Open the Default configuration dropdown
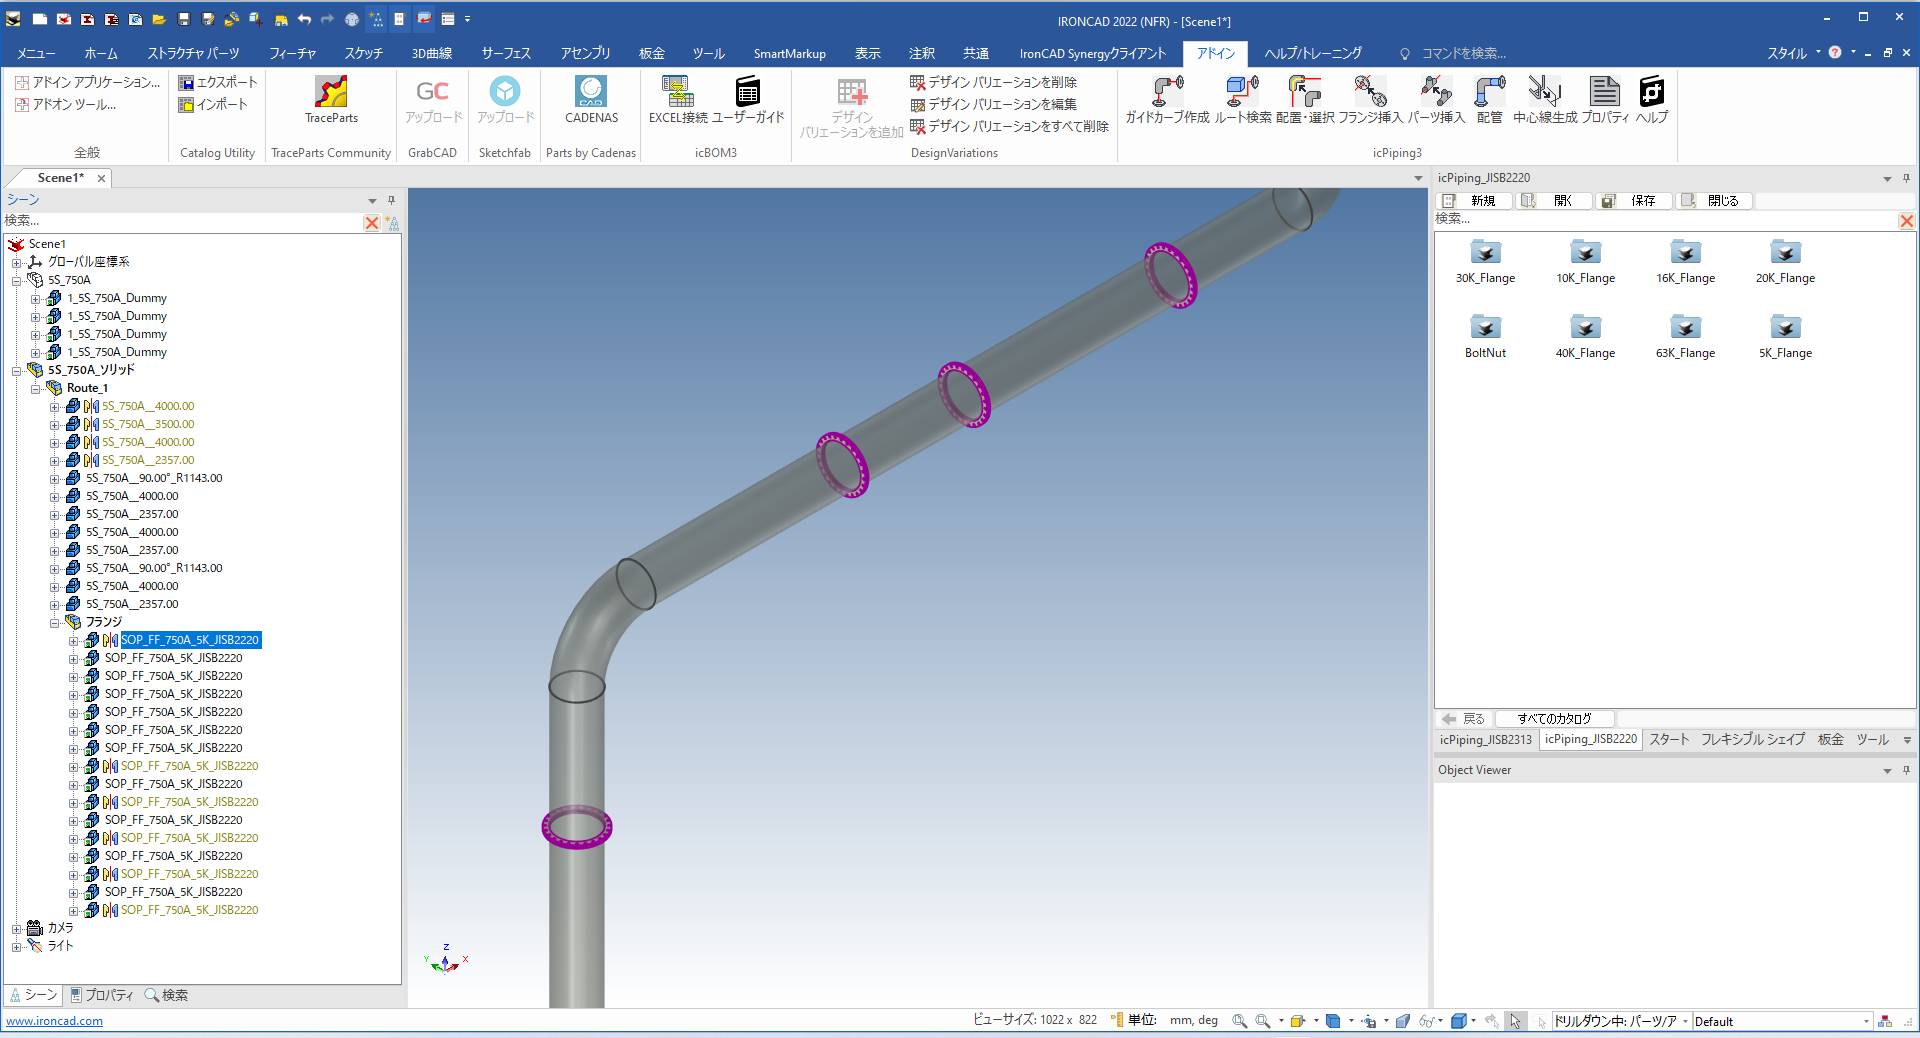The height and width of the screenshot is (1038, 1920). (1866, 1021)
